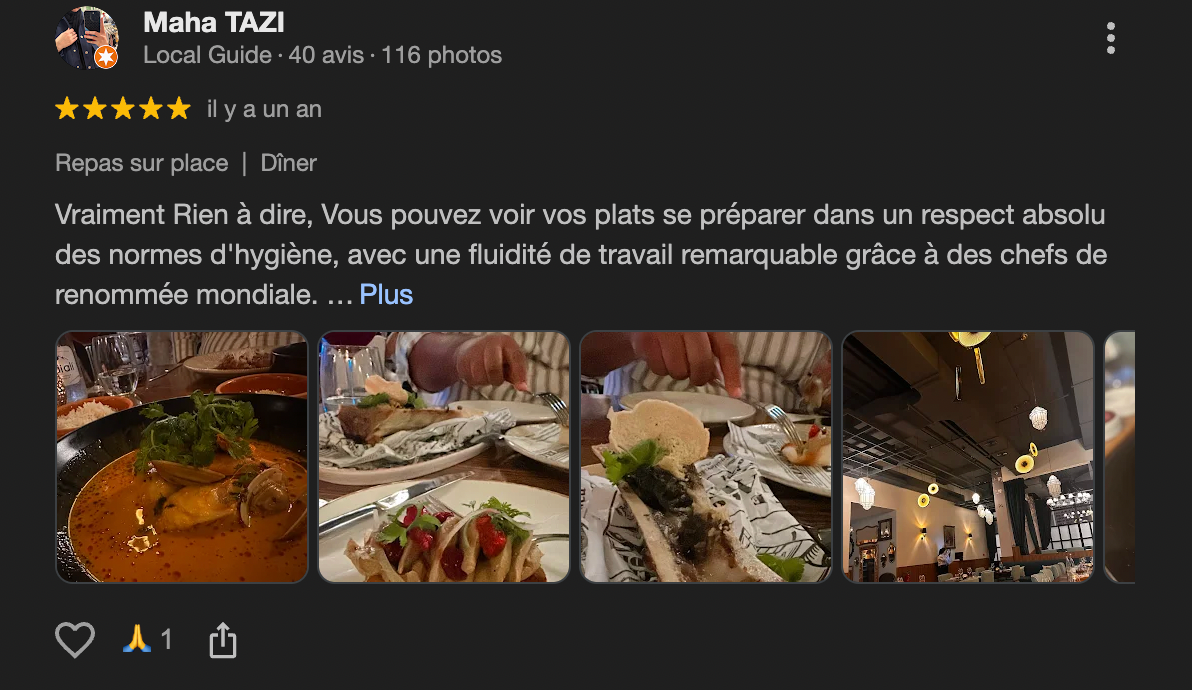Open the restaurant interior ceiling photo
This screenshot has height=690, width=1192.
coord(968,457)
